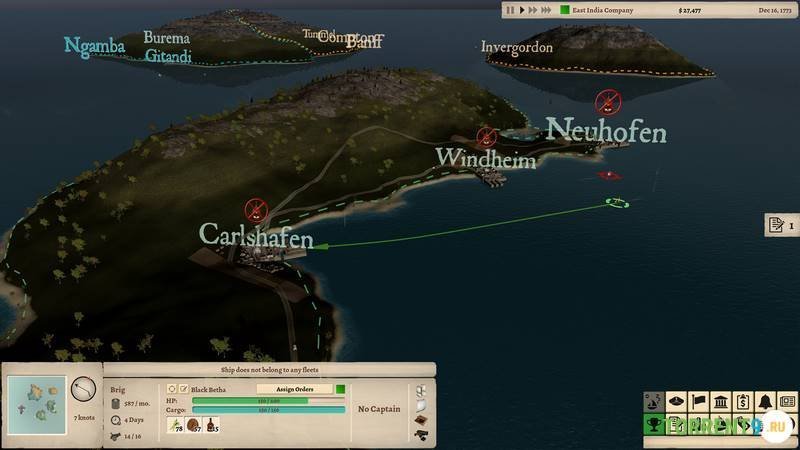Click the green trophy icon
Viewport: 800px width, 450px height.
click(655, 425)
